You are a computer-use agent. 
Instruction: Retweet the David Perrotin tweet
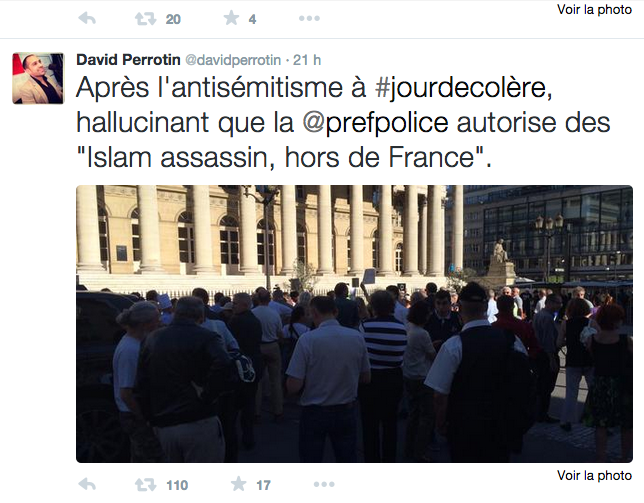point(146,485)
